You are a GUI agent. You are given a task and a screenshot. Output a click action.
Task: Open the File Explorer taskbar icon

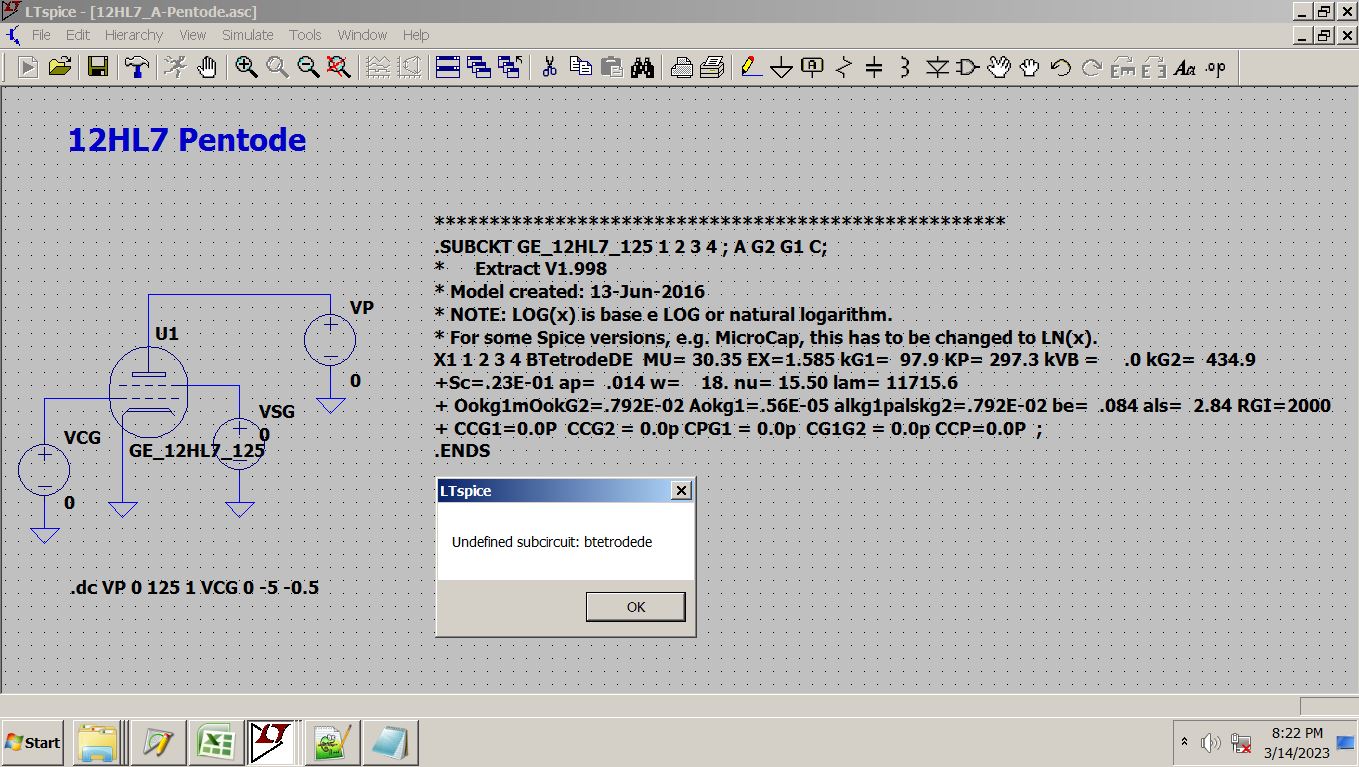[98, 743]
